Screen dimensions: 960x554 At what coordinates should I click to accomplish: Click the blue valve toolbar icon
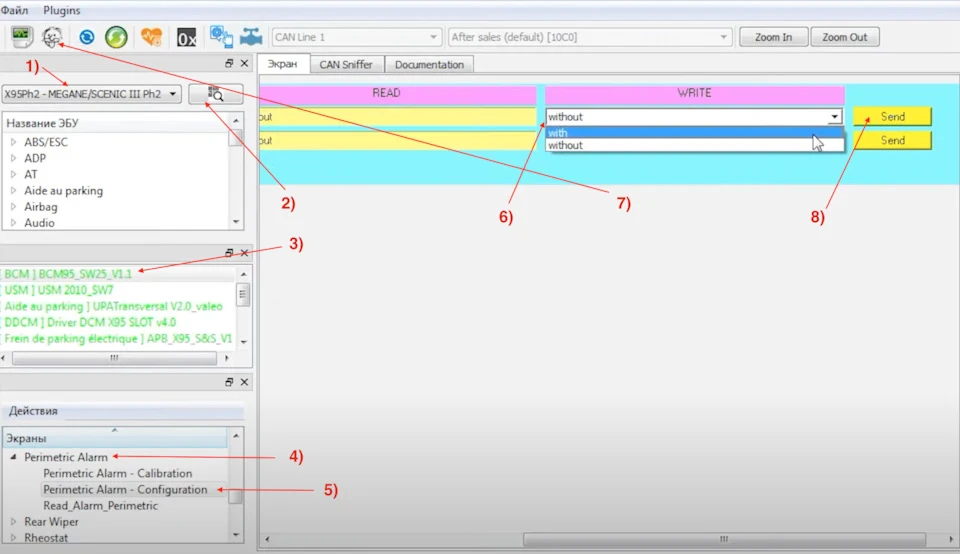[x=251, y=37]
